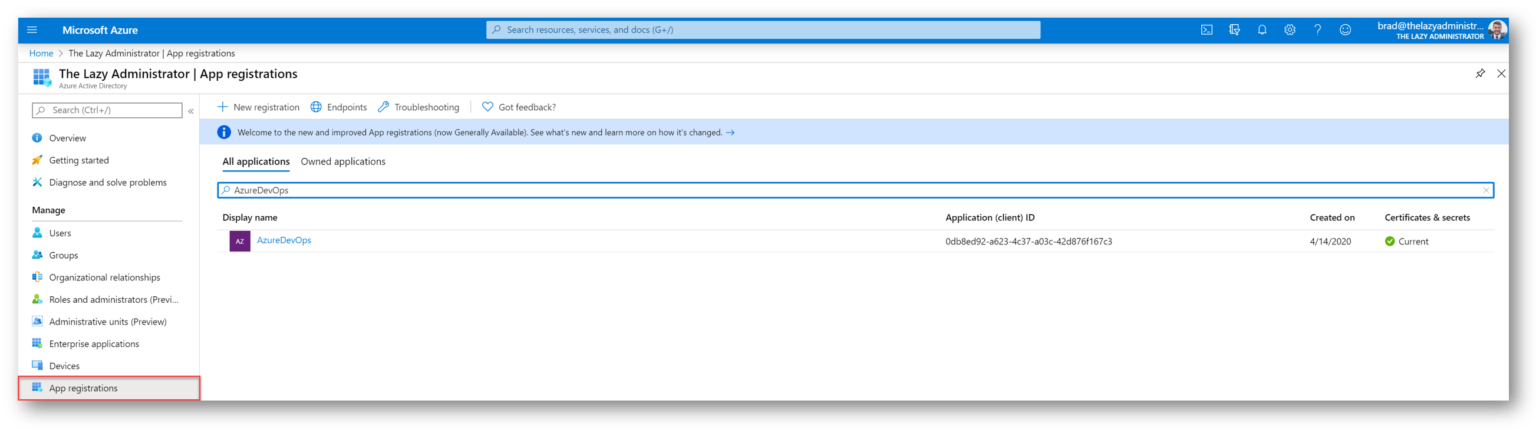Clear the AzureDevOps search filter
This screenshot has height=430, width=1536.
coord(1486,190)
